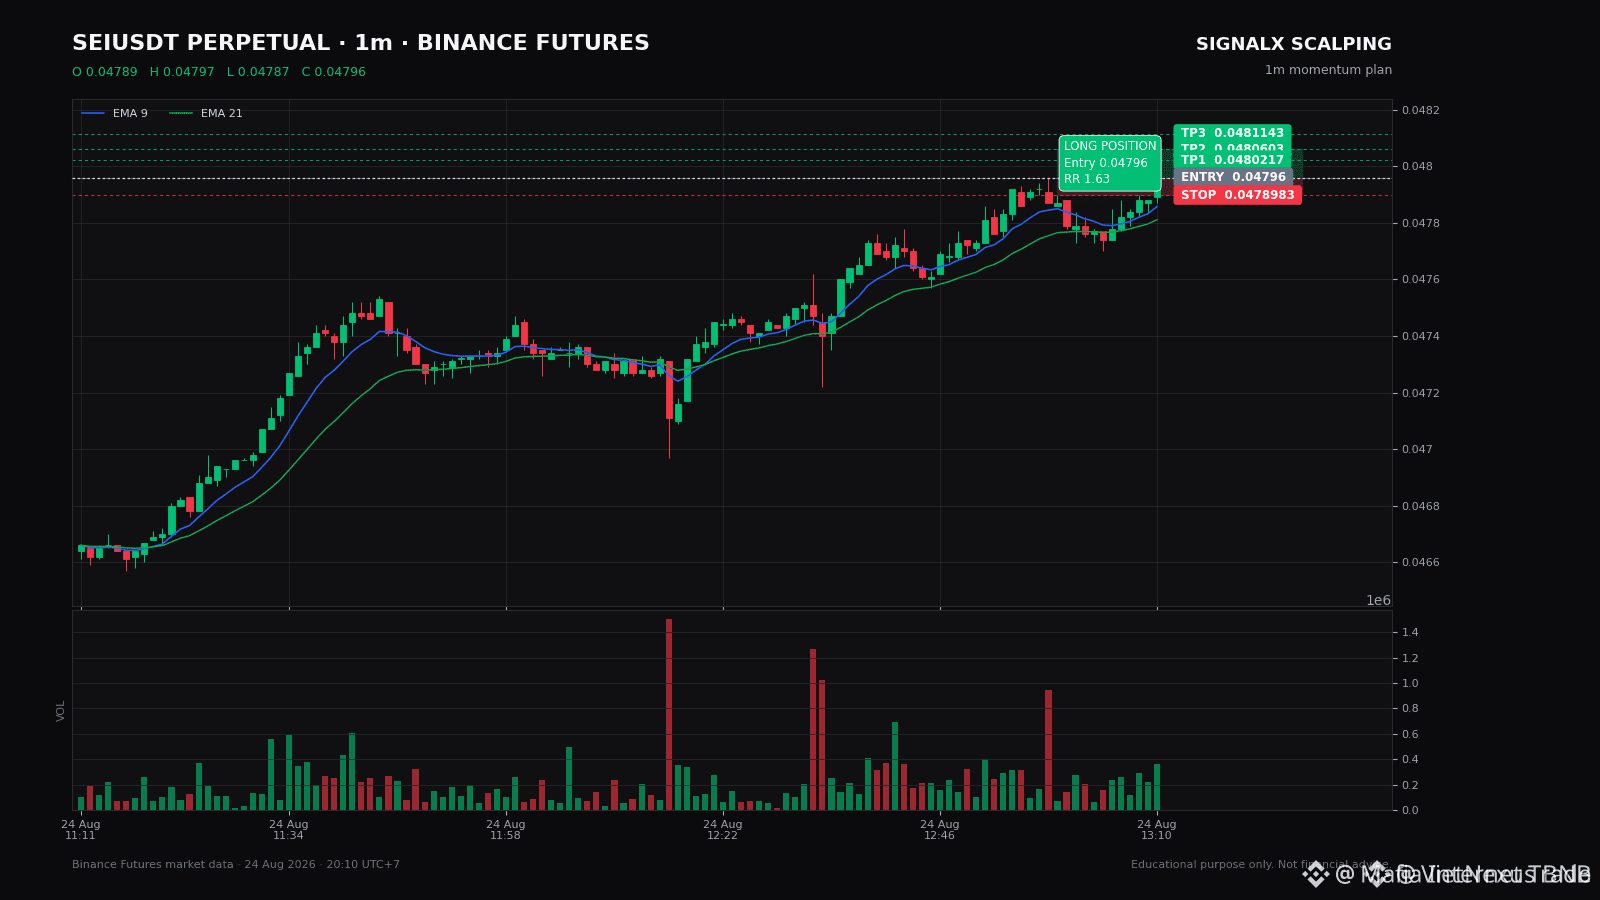Image resolution: width=1600 pixels, height=900 pixels.
Task: Click the 0.047 price axis label
Action: tap(1419, 449)
